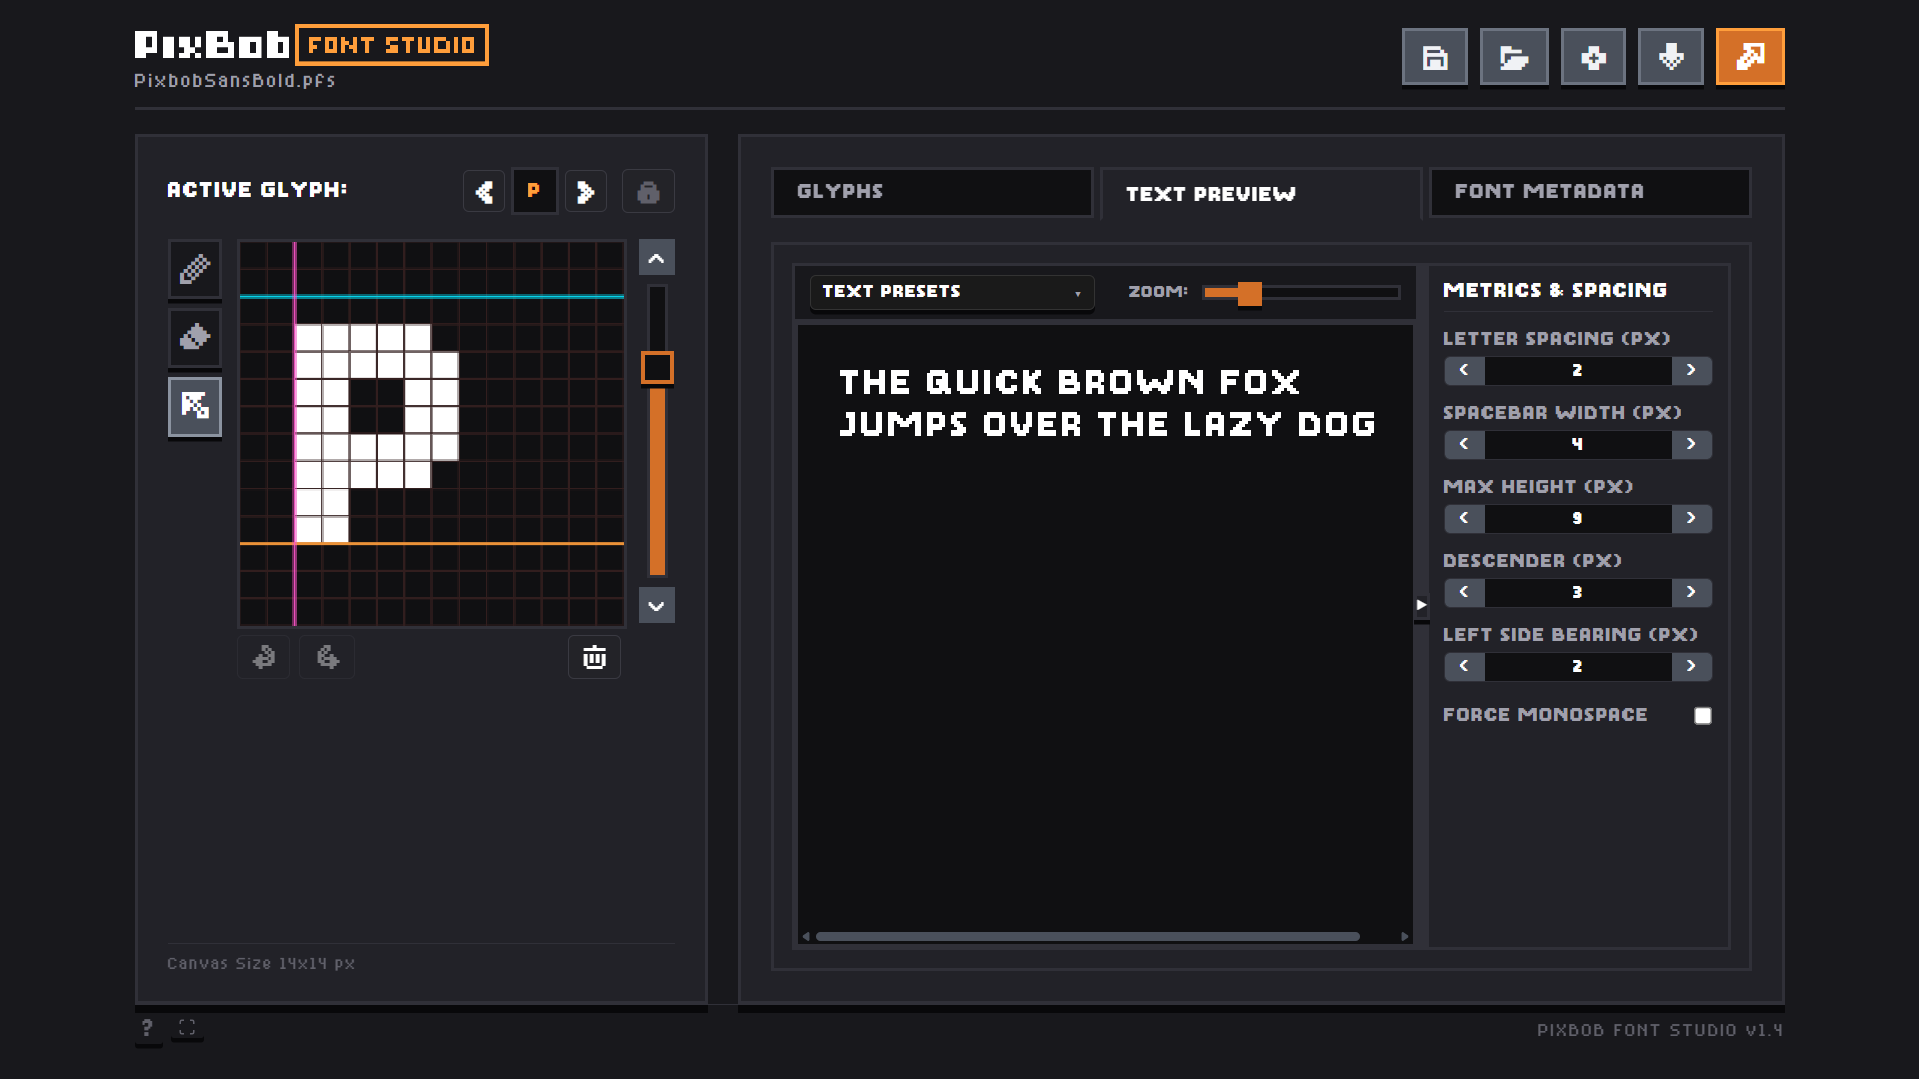Viewport: 1919px width, 1079px height.
Task: Switch to the Glyphs tab
Action: (x=932, y=191)
